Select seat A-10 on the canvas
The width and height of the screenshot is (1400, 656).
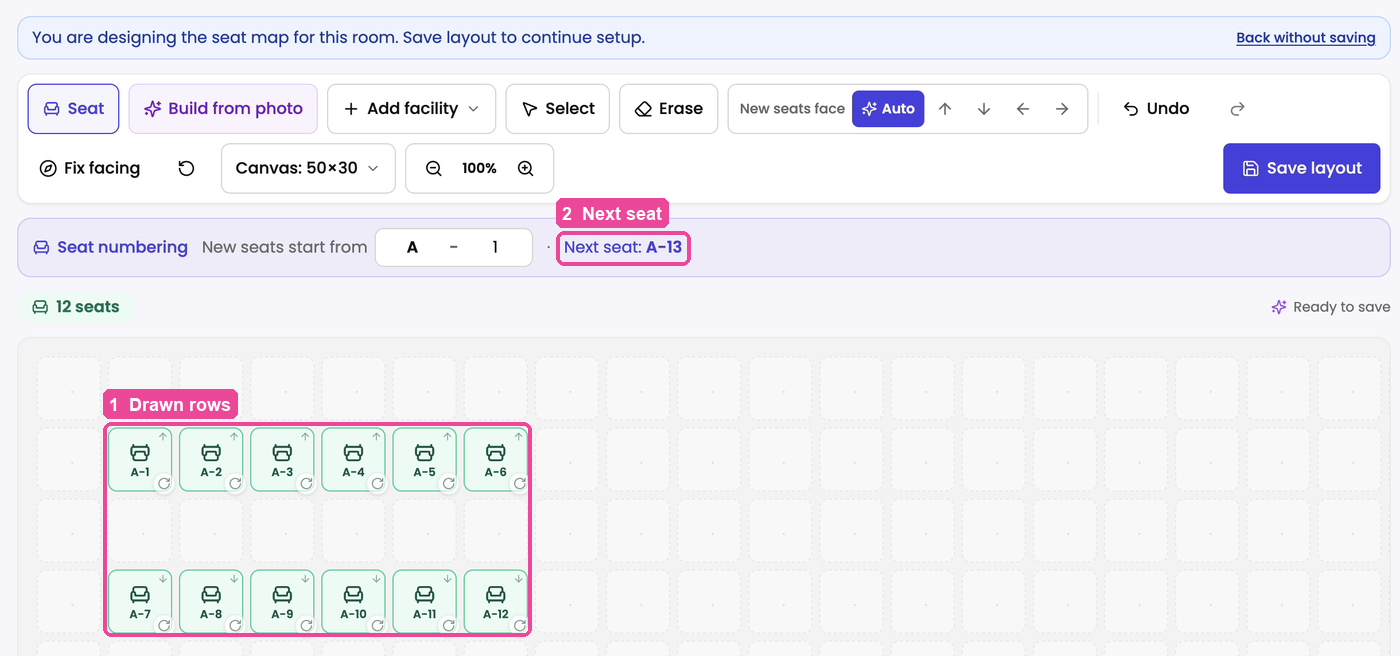(x=353, y=602)
